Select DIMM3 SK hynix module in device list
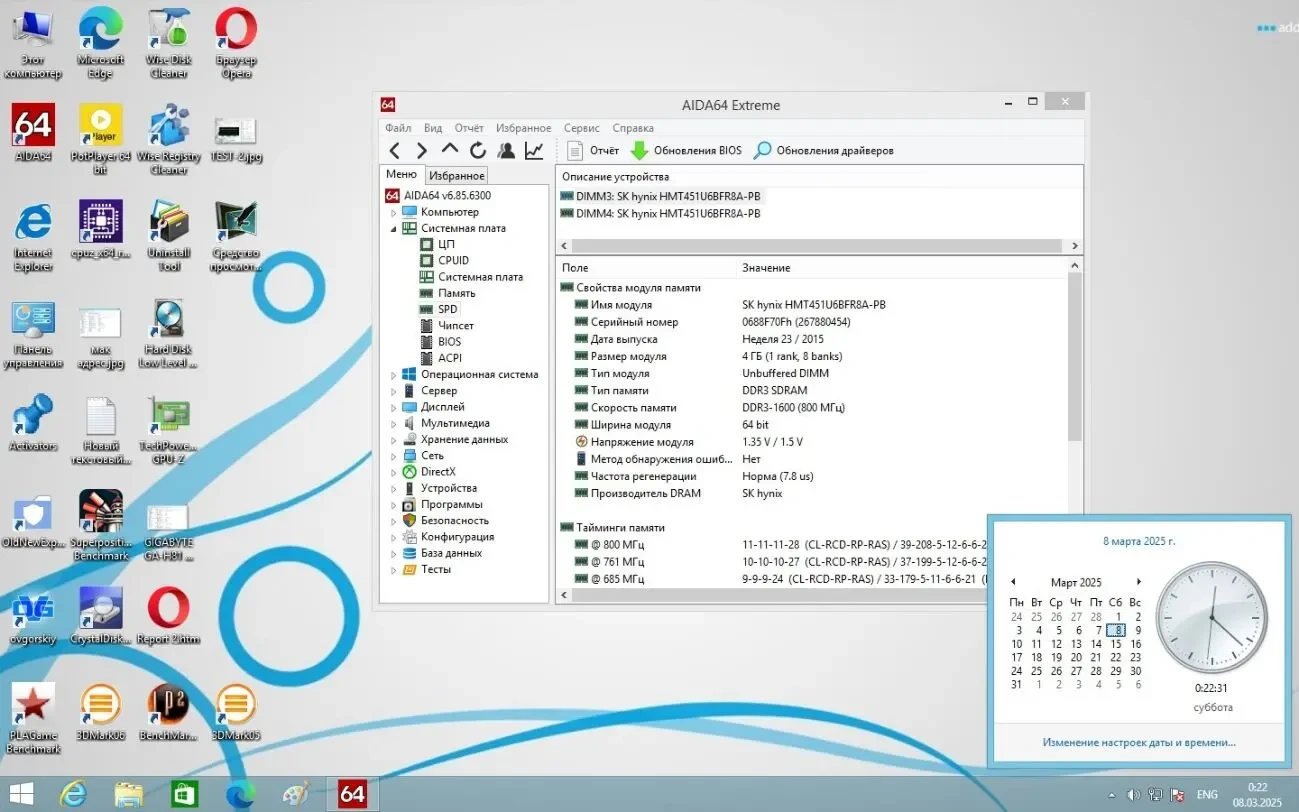The image size is (1299, 812). coord(660,196)
